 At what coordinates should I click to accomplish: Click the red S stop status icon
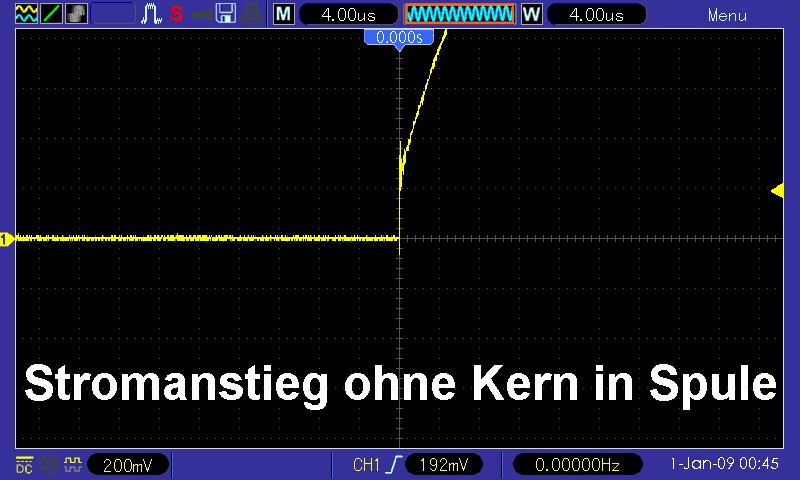coord(176,14)
